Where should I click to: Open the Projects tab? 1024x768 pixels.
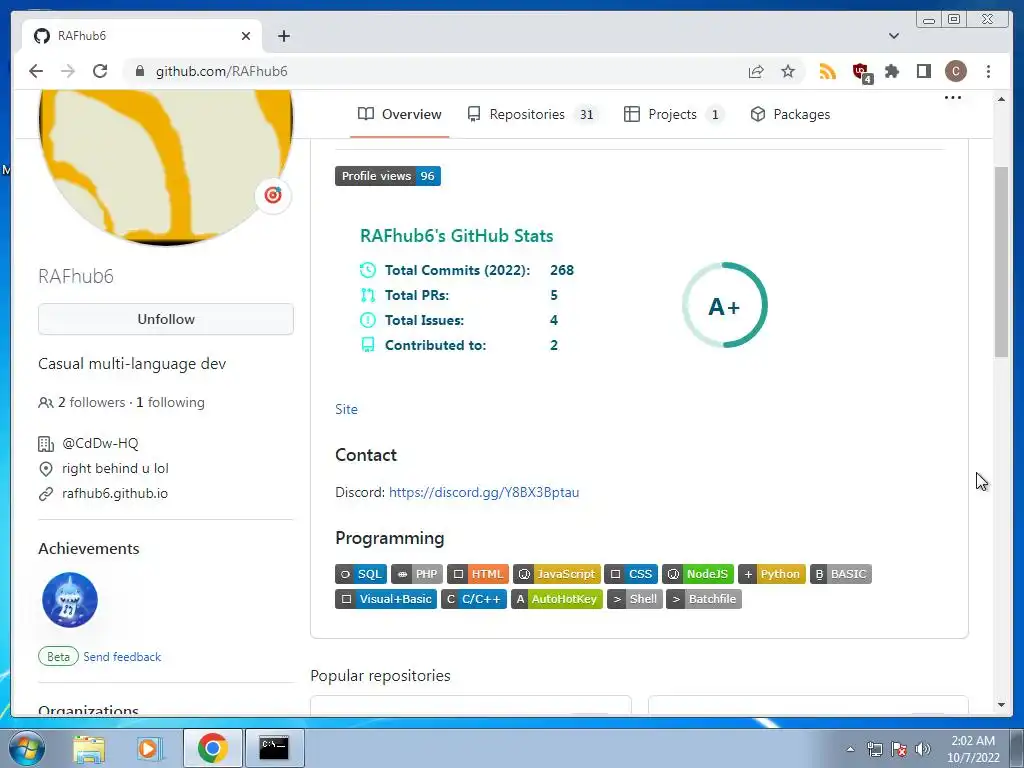pyautogui.click(x=673, y=114)
